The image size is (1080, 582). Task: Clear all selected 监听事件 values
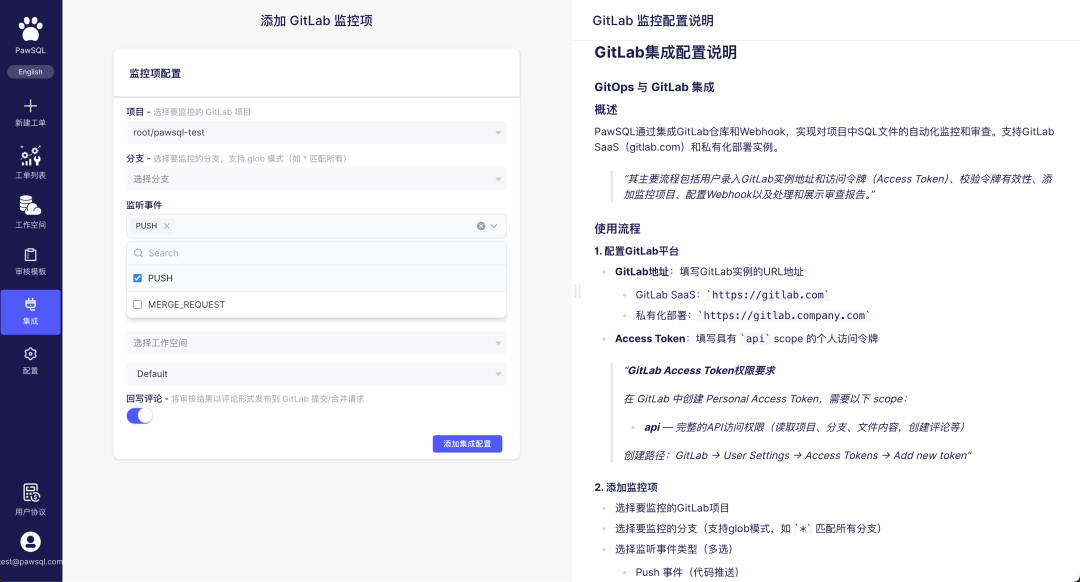(481, 226)
